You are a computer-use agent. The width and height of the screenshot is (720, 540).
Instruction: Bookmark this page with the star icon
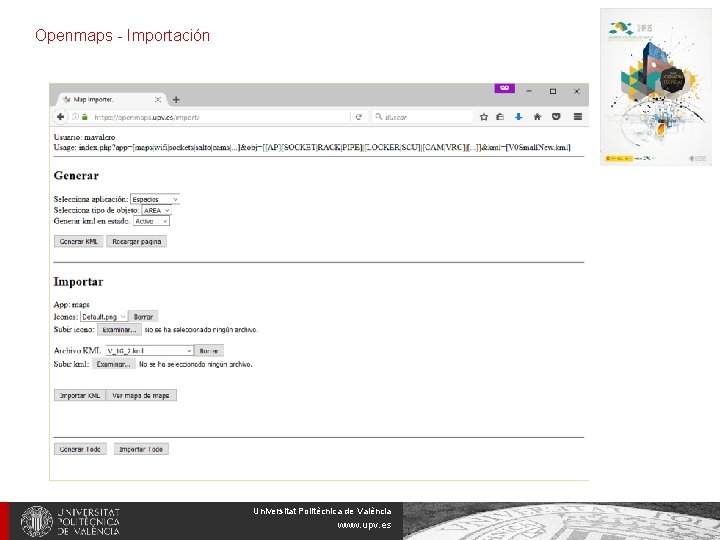[x=484, y=117]
